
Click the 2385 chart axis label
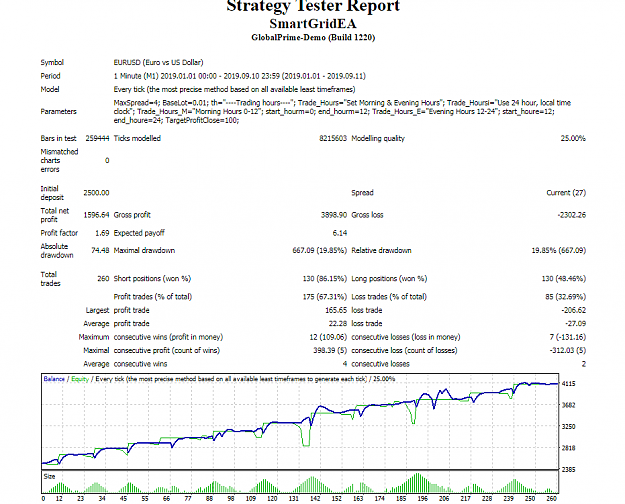click(x=568, y=470)
